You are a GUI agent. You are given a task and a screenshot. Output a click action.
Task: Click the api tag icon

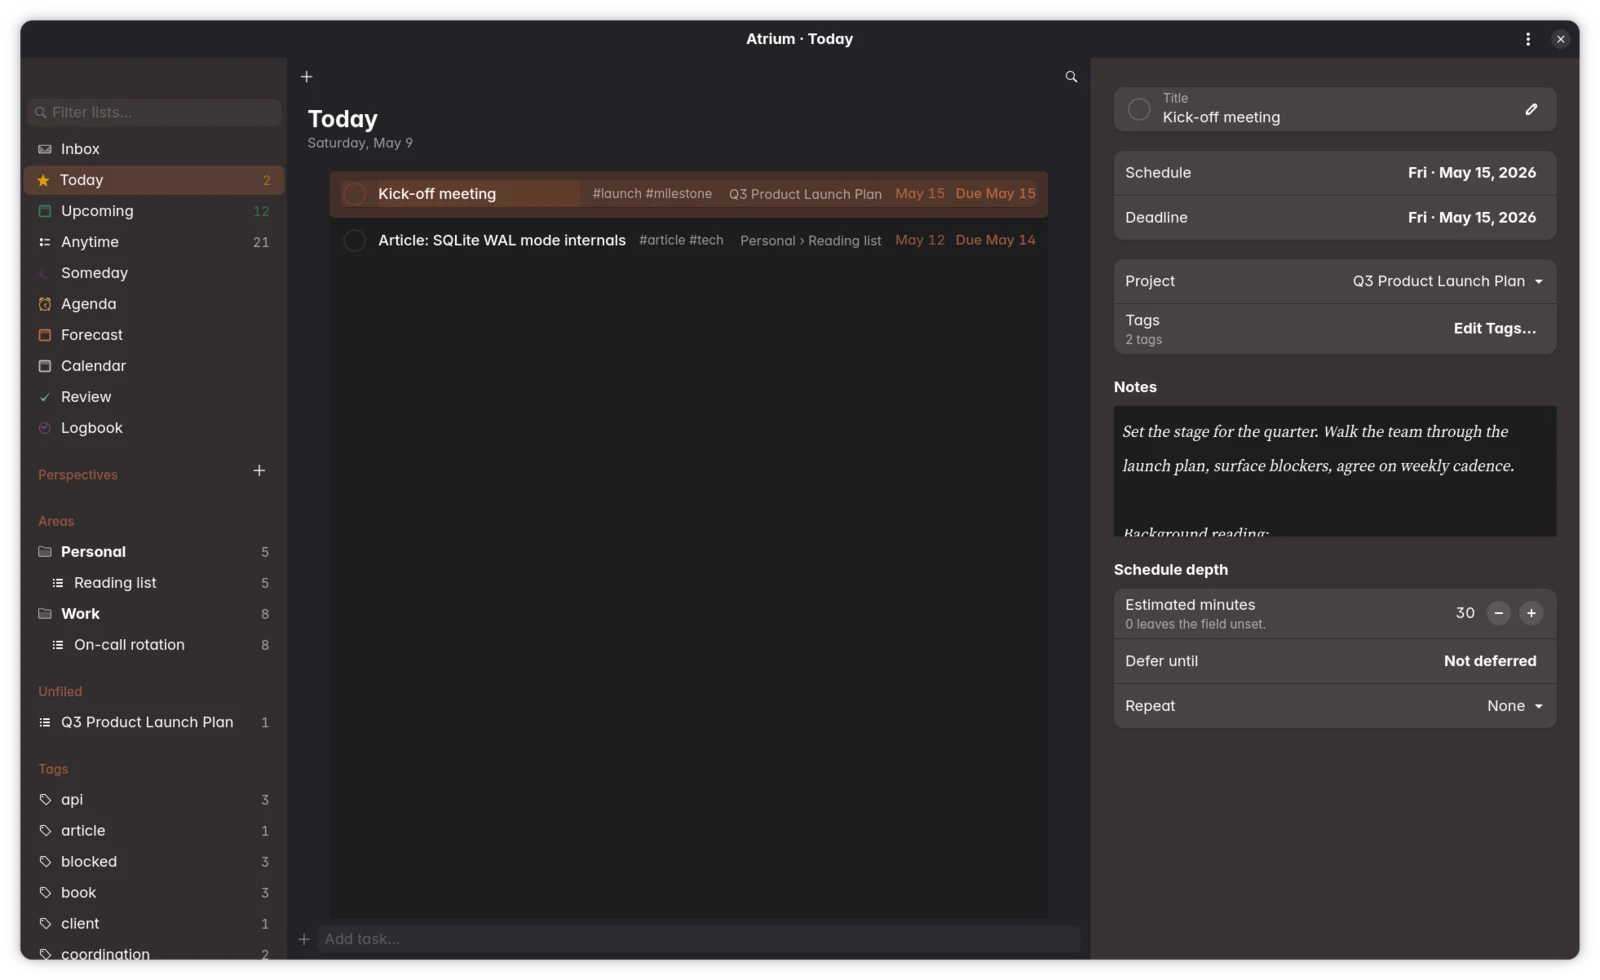(x=44, y=800)
